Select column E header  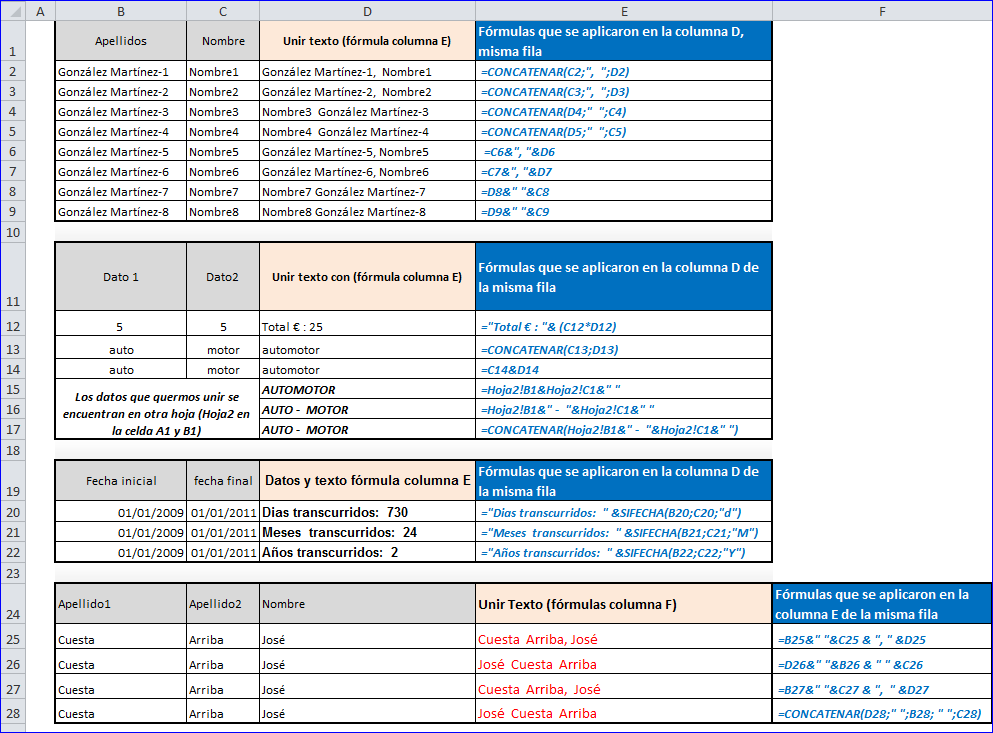[x=624, y=11]
